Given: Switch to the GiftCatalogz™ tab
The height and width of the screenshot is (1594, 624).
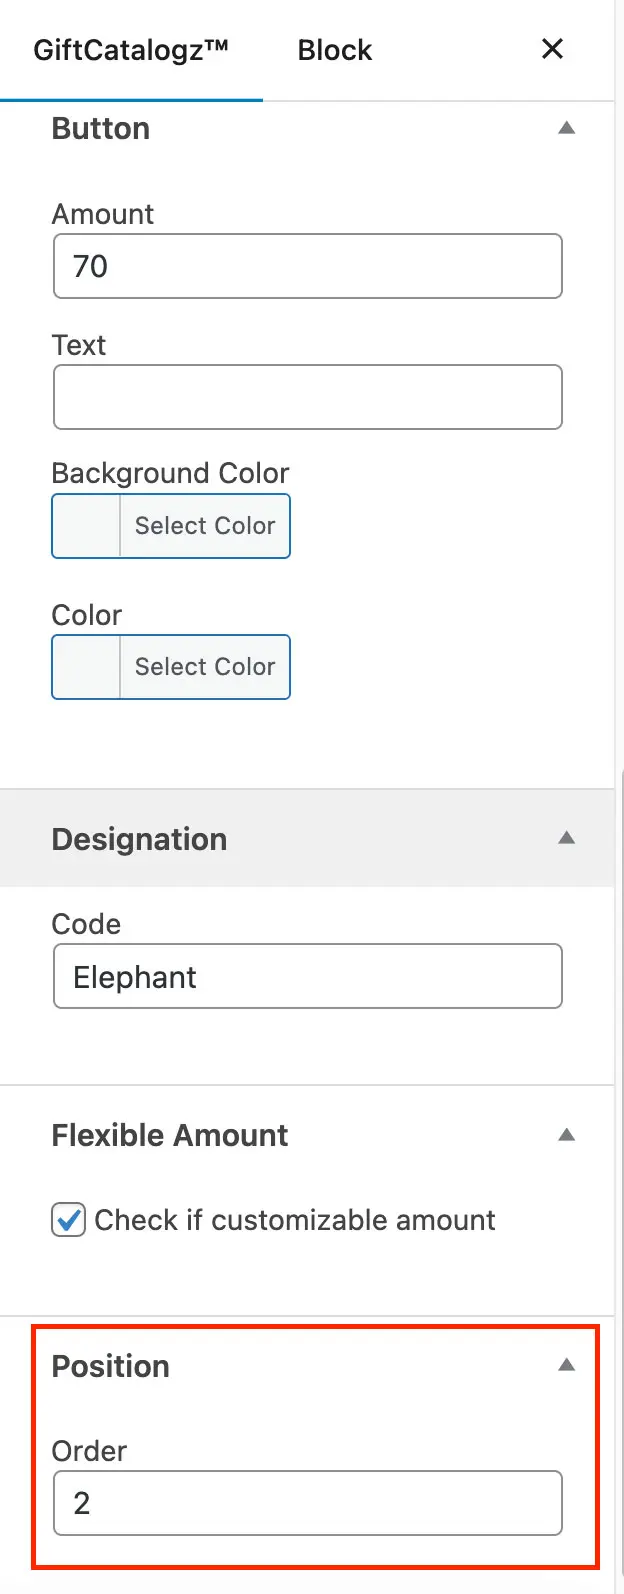Looking at the screenshot, I should pyautogui.click(x=131, y=50).
